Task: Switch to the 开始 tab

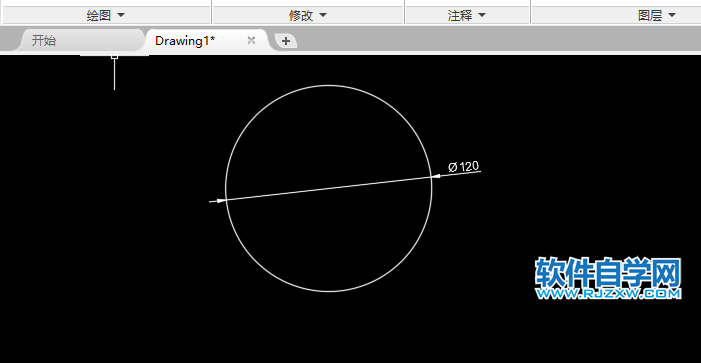Action: (x=44, y=41)
